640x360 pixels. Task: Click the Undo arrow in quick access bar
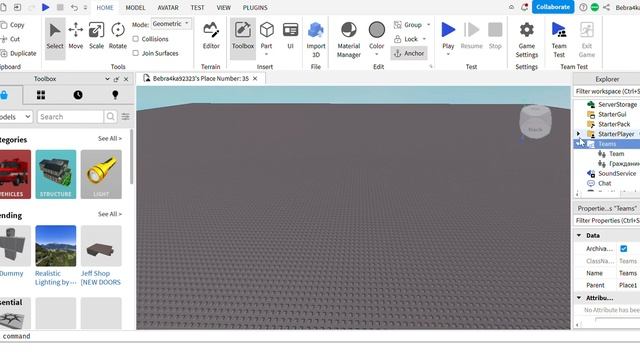pos(74,7)
